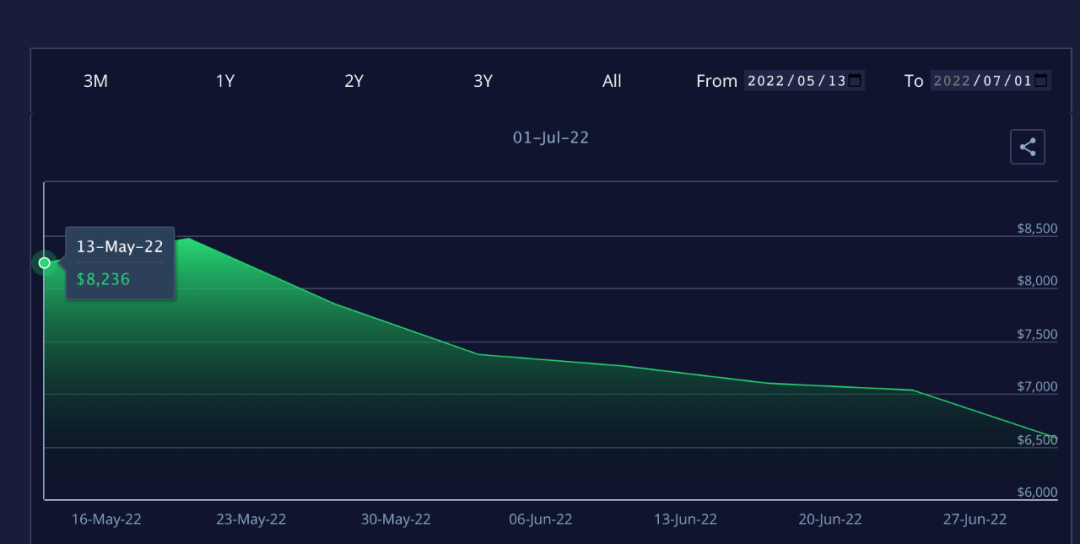The height and width of the screenshot is (544, 1080).
Task: Click the year in the To date field
Action: click(x=952, y=81)
